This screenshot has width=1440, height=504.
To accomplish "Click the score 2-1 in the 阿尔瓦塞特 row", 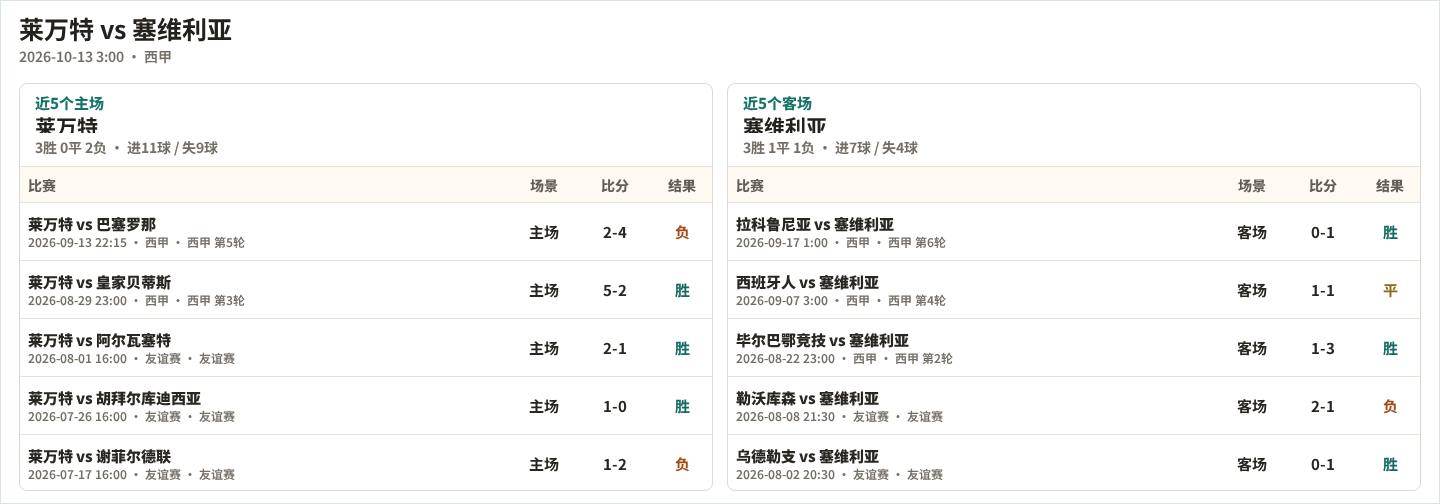I will click(x=615, y=348).
